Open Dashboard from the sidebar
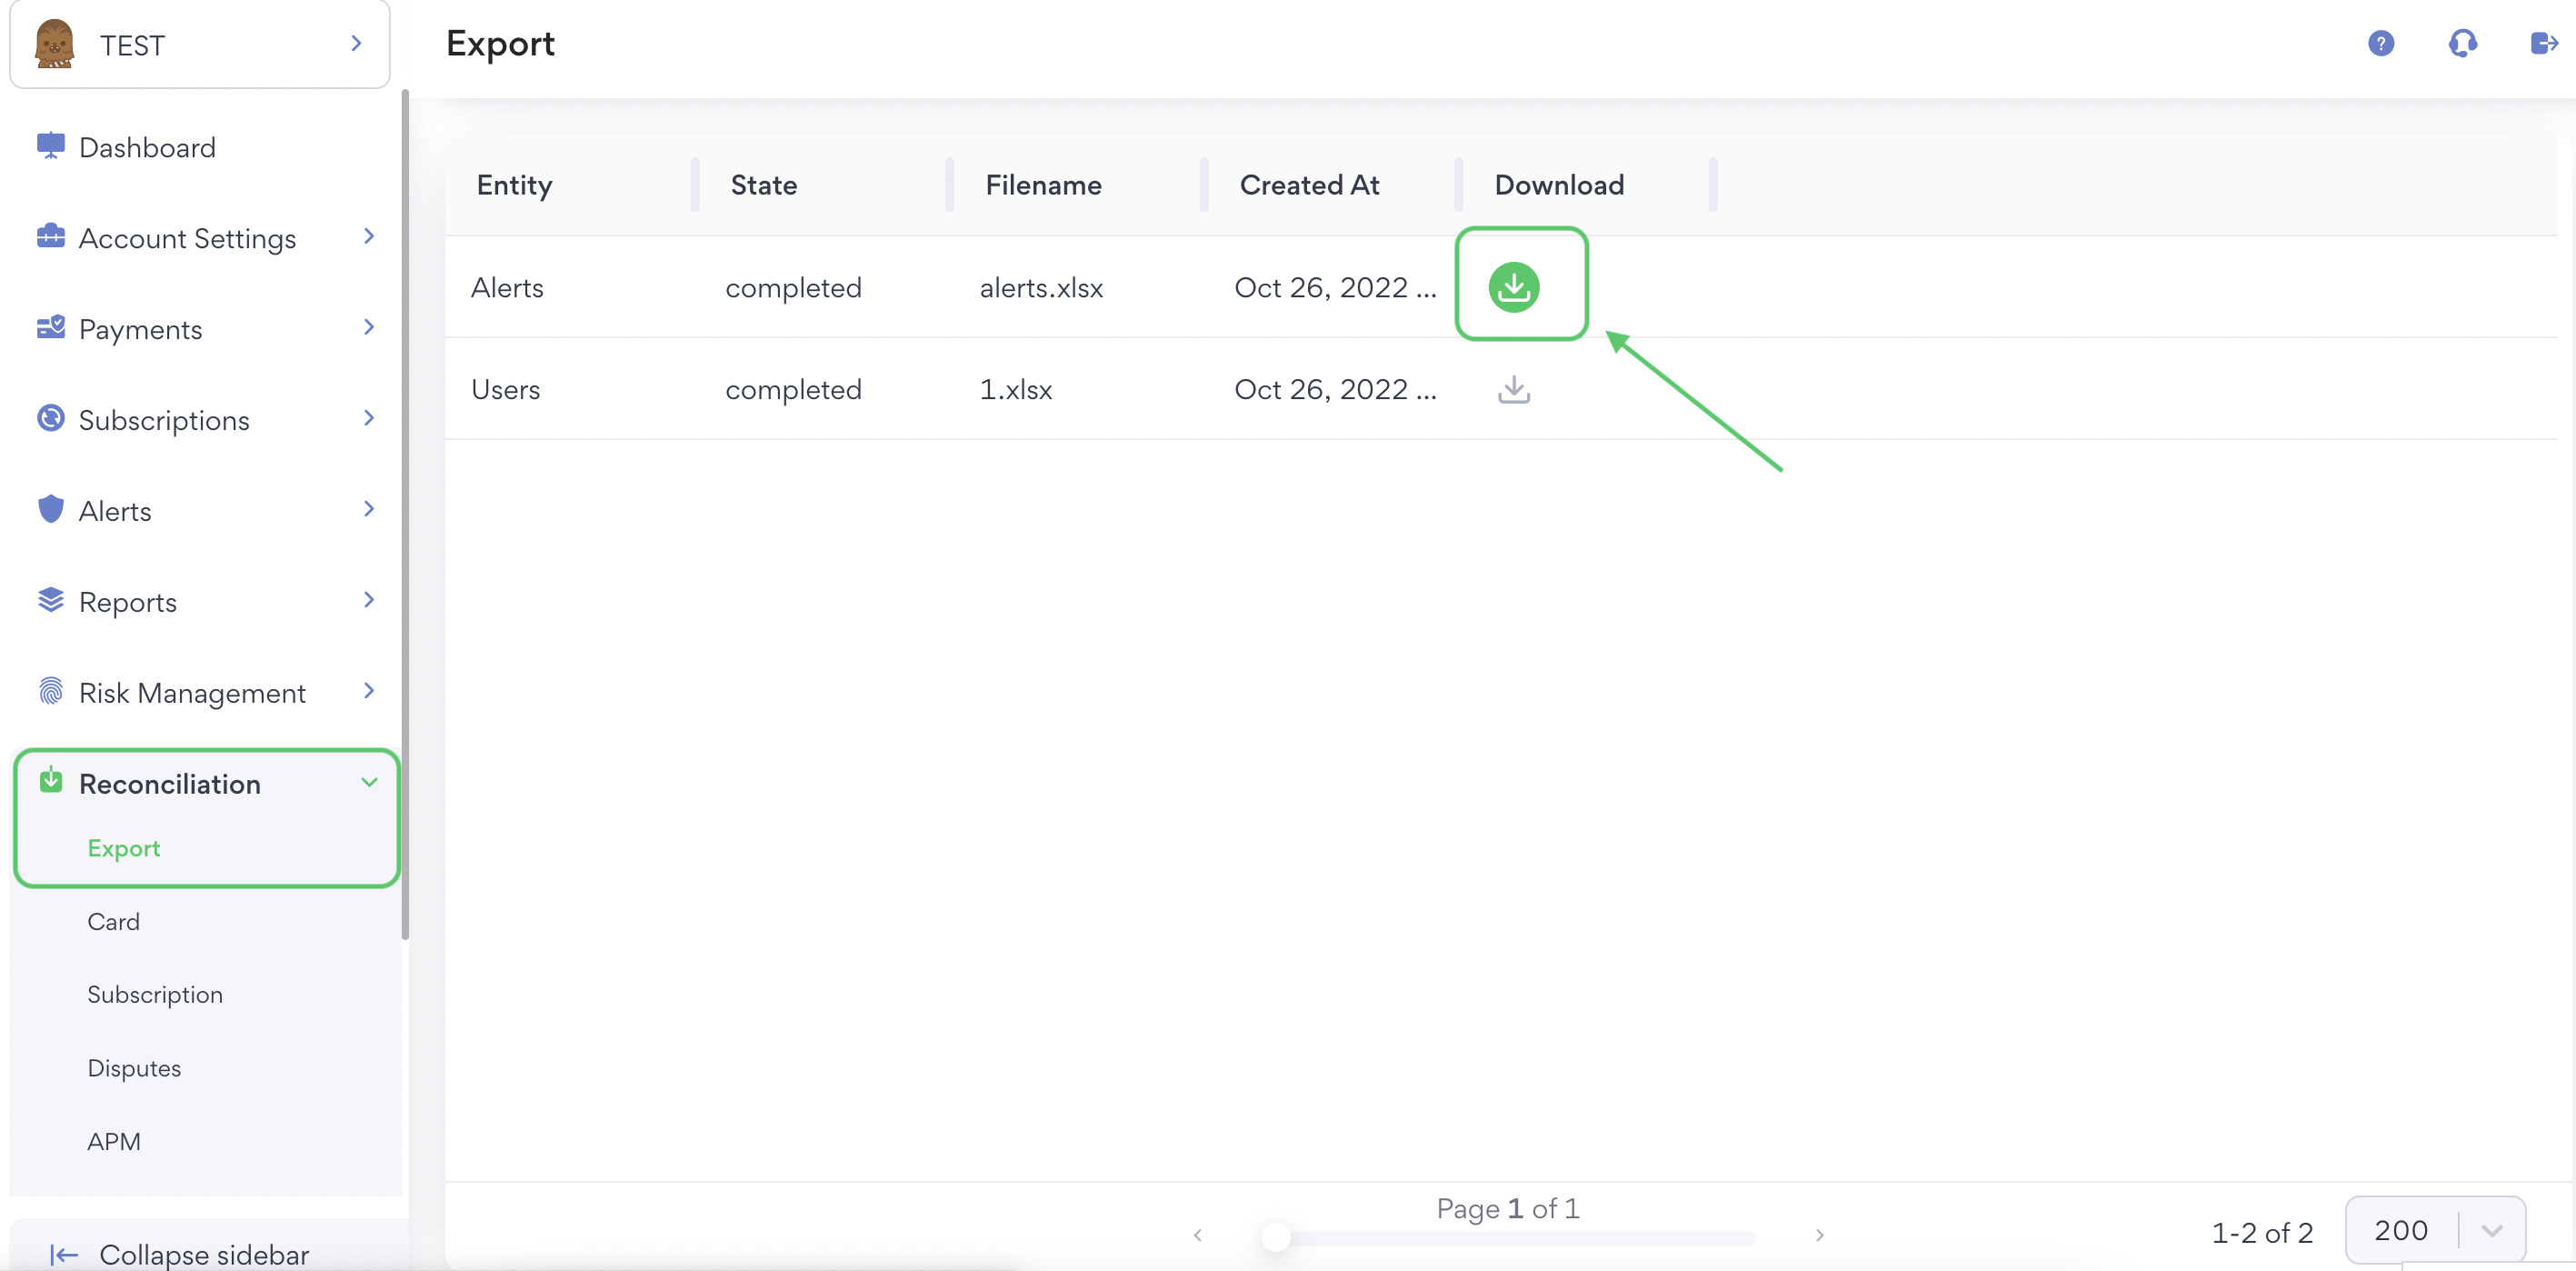Viewport: 2576px width, 1271px height. tap(147, 148)
